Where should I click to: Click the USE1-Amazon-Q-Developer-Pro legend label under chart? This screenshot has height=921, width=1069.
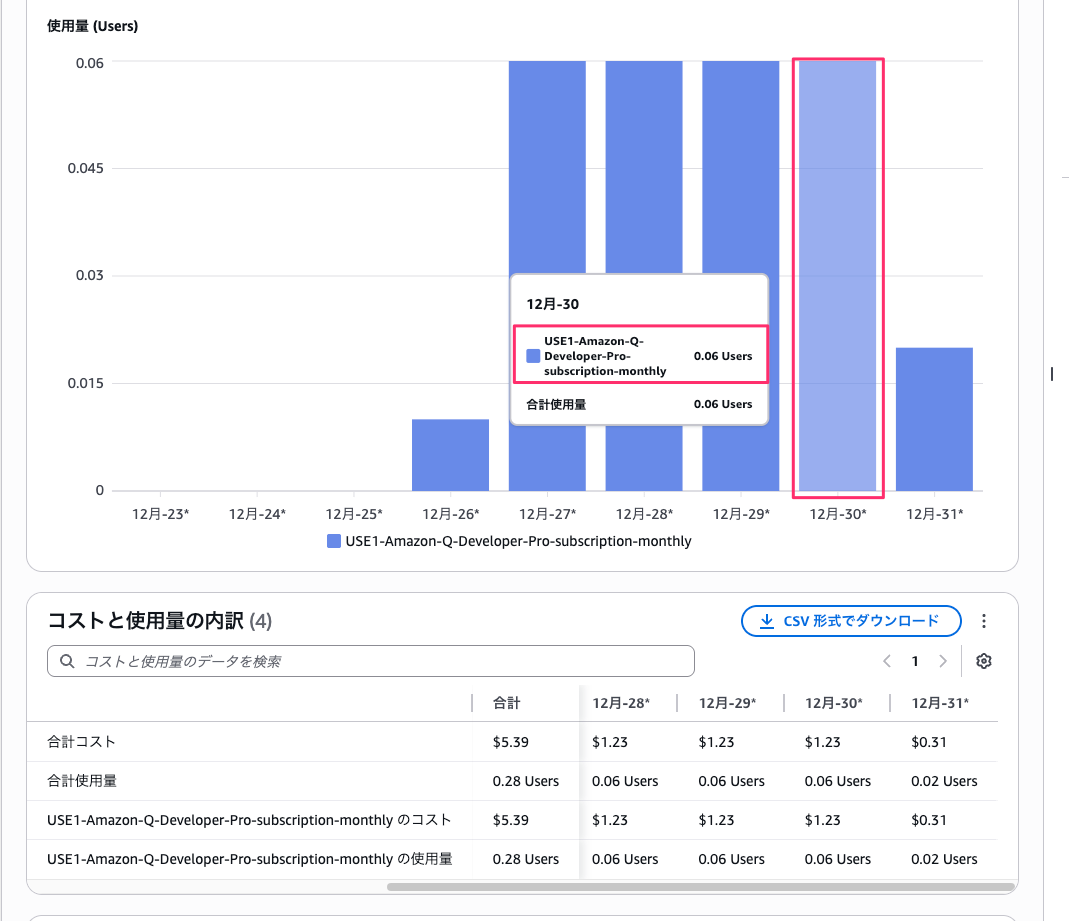pos(518,541)
